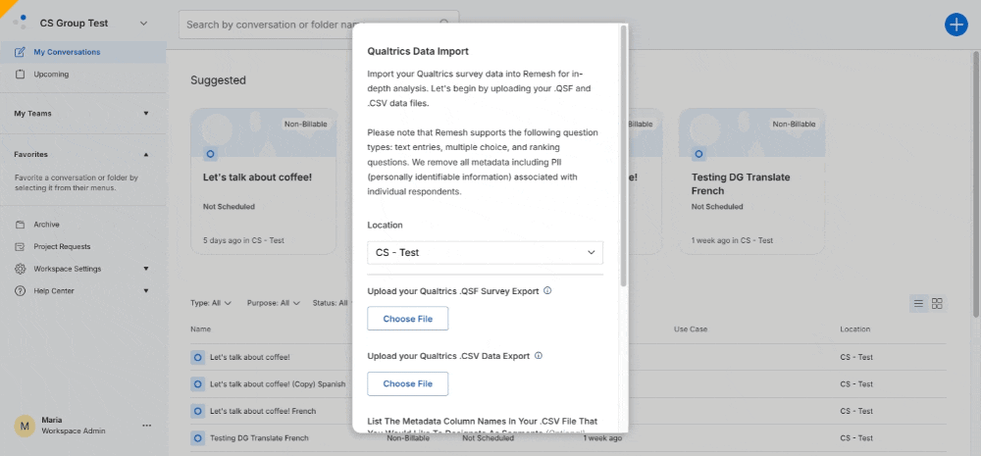Open the Type: All filter
This screenshot has height=456, width=981.
[211, 303]
